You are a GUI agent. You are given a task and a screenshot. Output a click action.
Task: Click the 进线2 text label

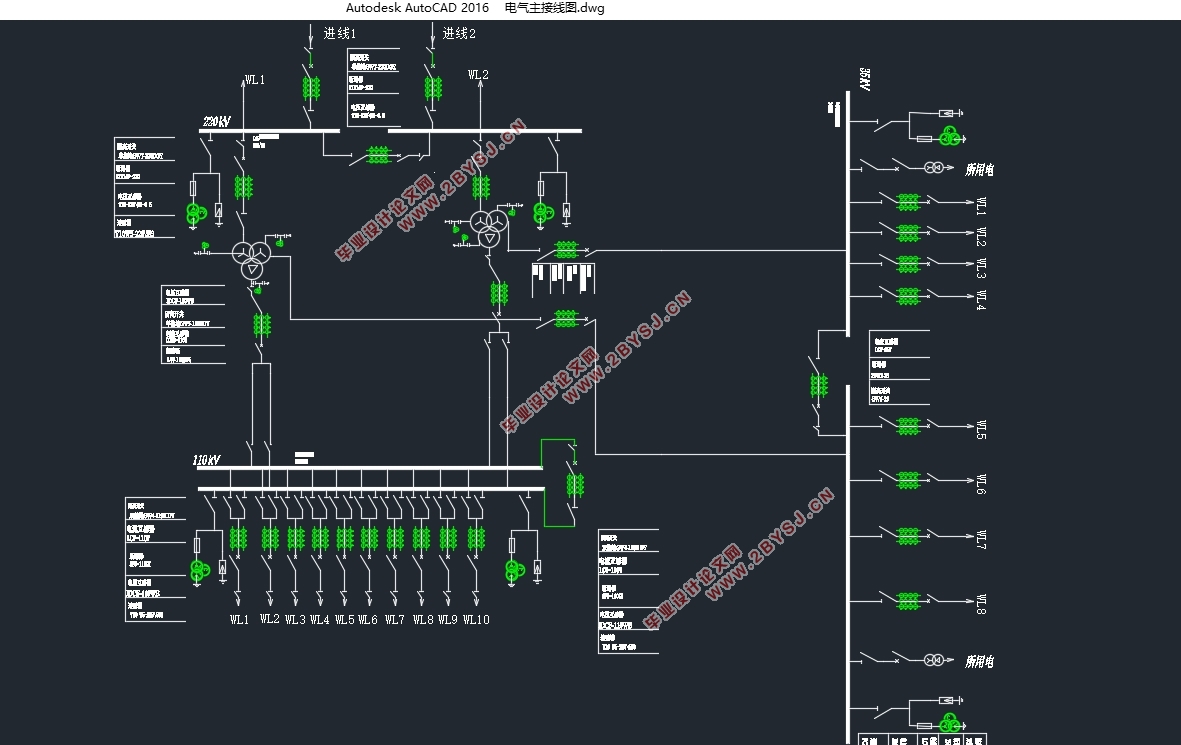(x=459, y=33)
